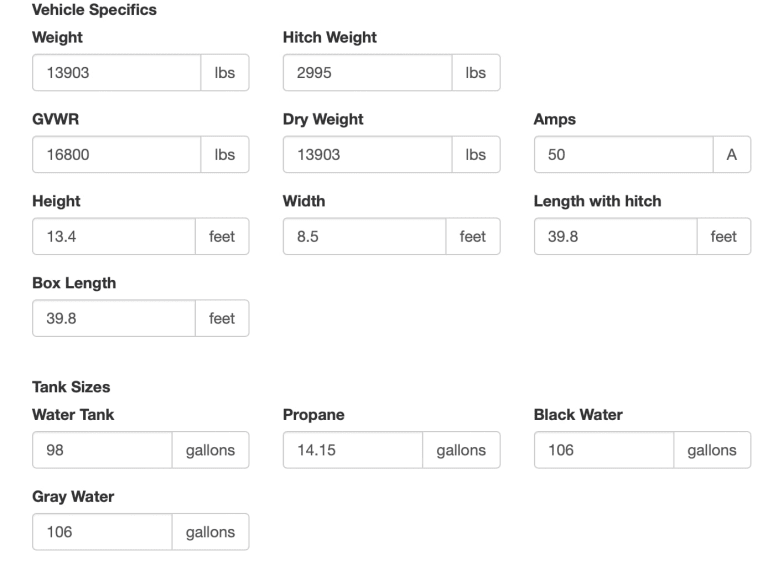Click the Water Tank input field

[102, 450]
